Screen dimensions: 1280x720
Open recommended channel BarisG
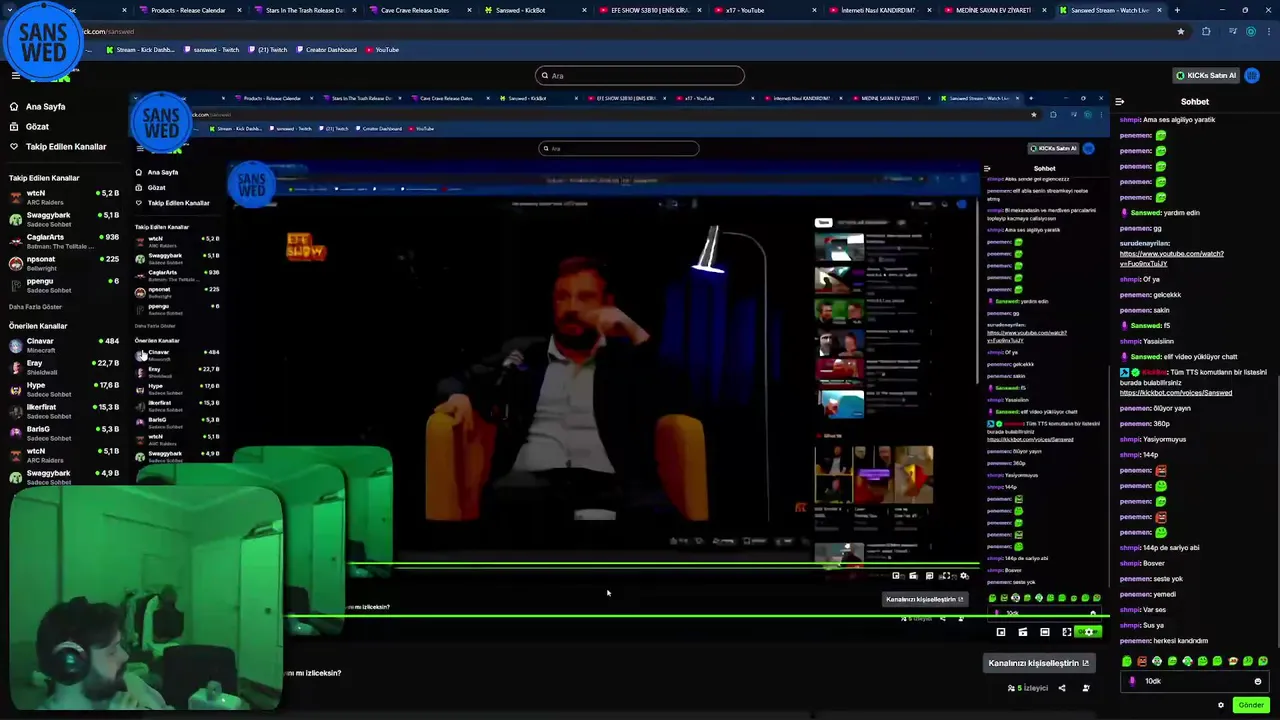point(64,433)
